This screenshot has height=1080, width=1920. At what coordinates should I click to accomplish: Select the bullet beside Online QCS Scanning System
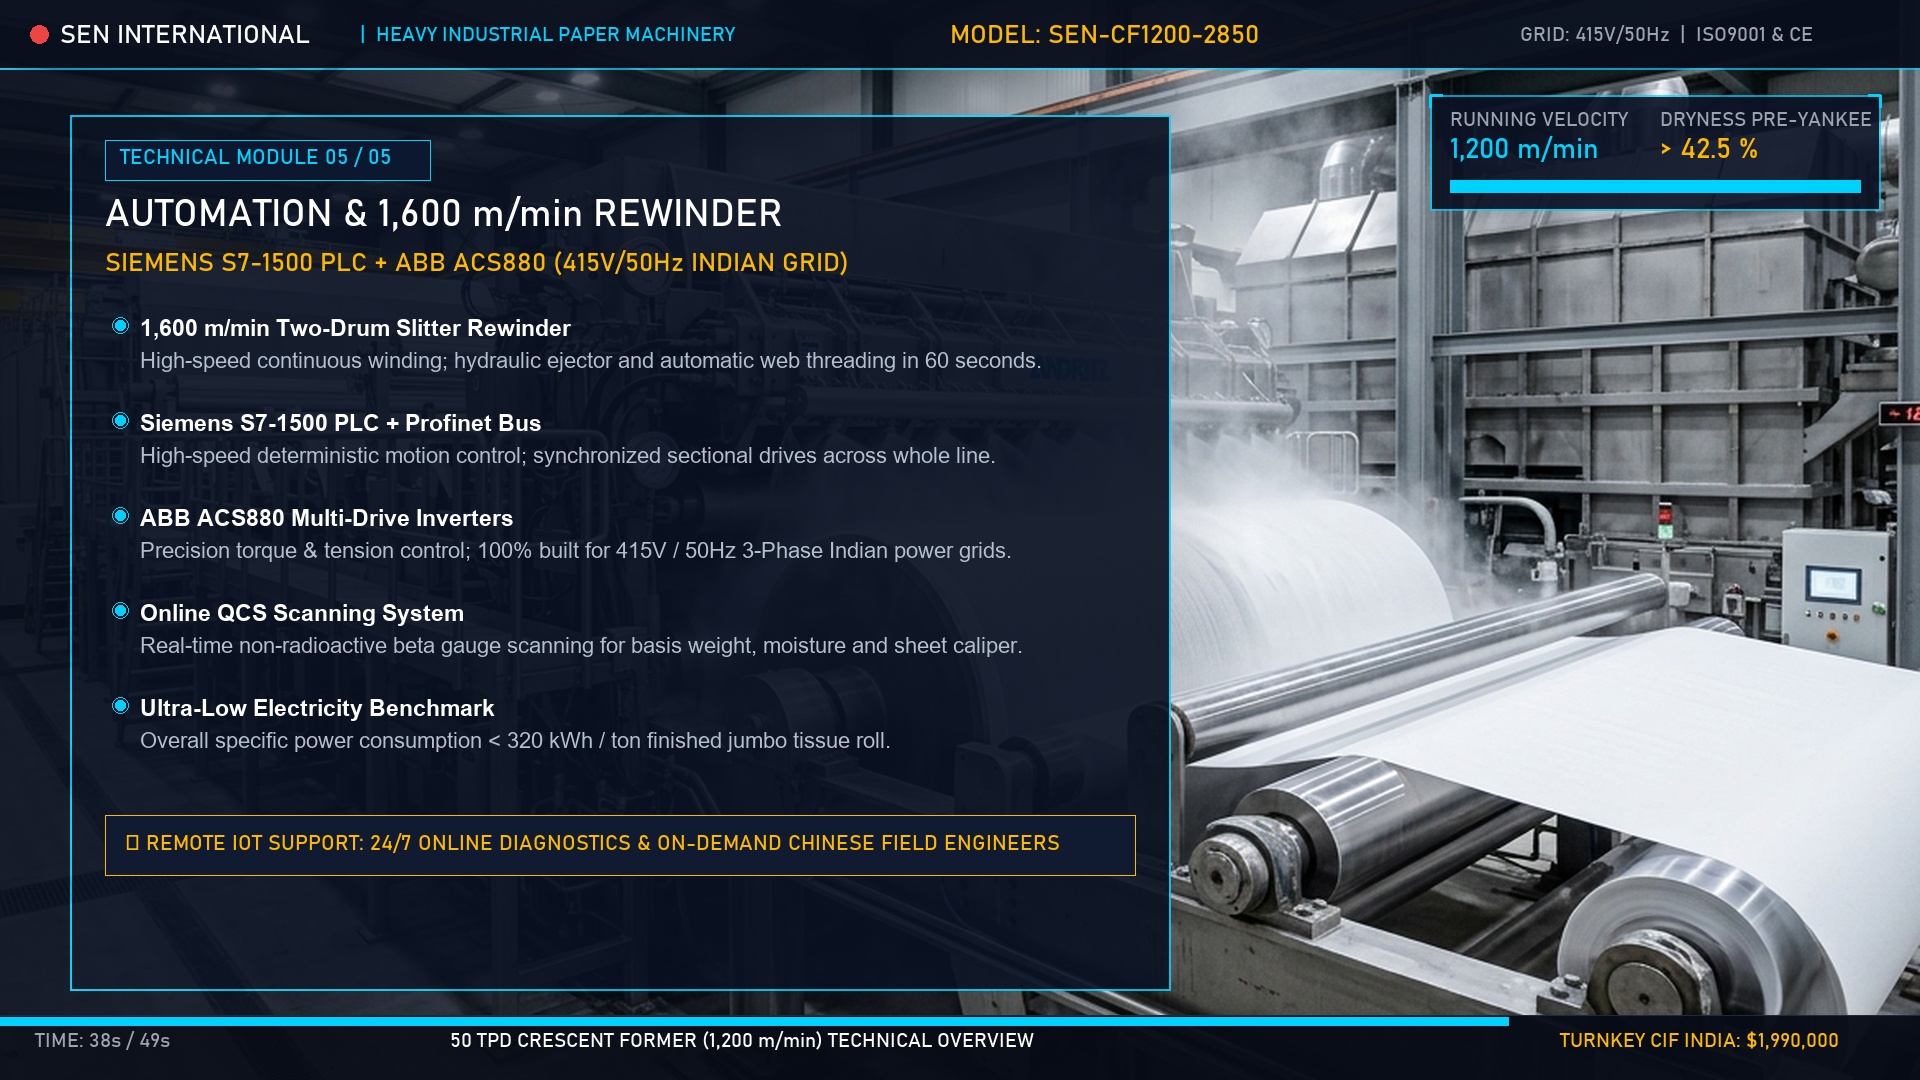pos(121,611)
